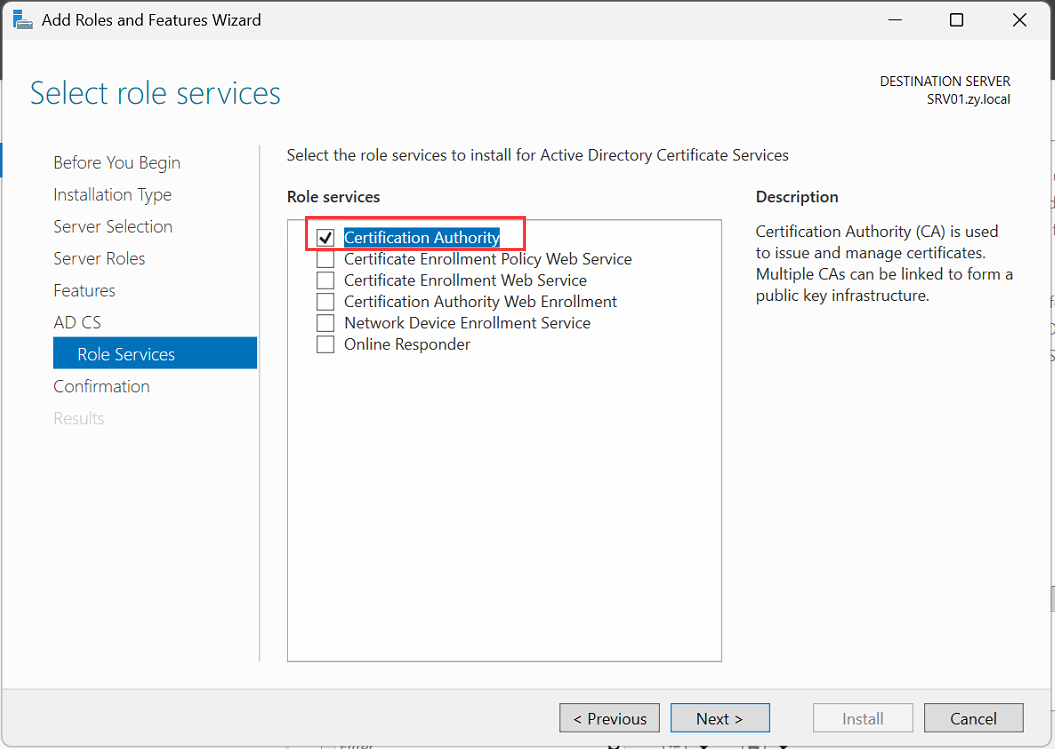Go to Before You Begin step
1055x749 pixels.
pyautogui.click(x=117, y=163)
